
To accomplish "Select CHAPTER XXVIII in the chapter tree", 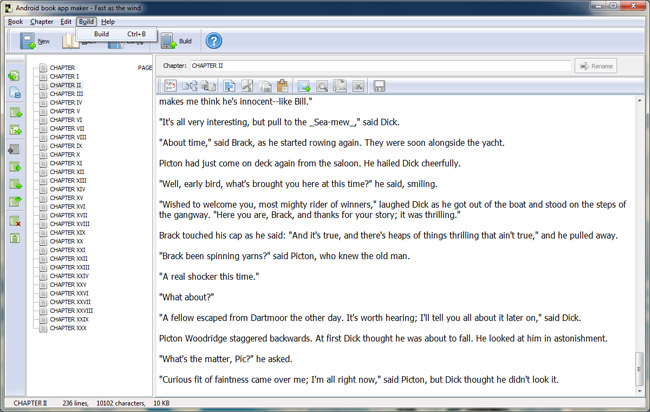I will 71,311.
